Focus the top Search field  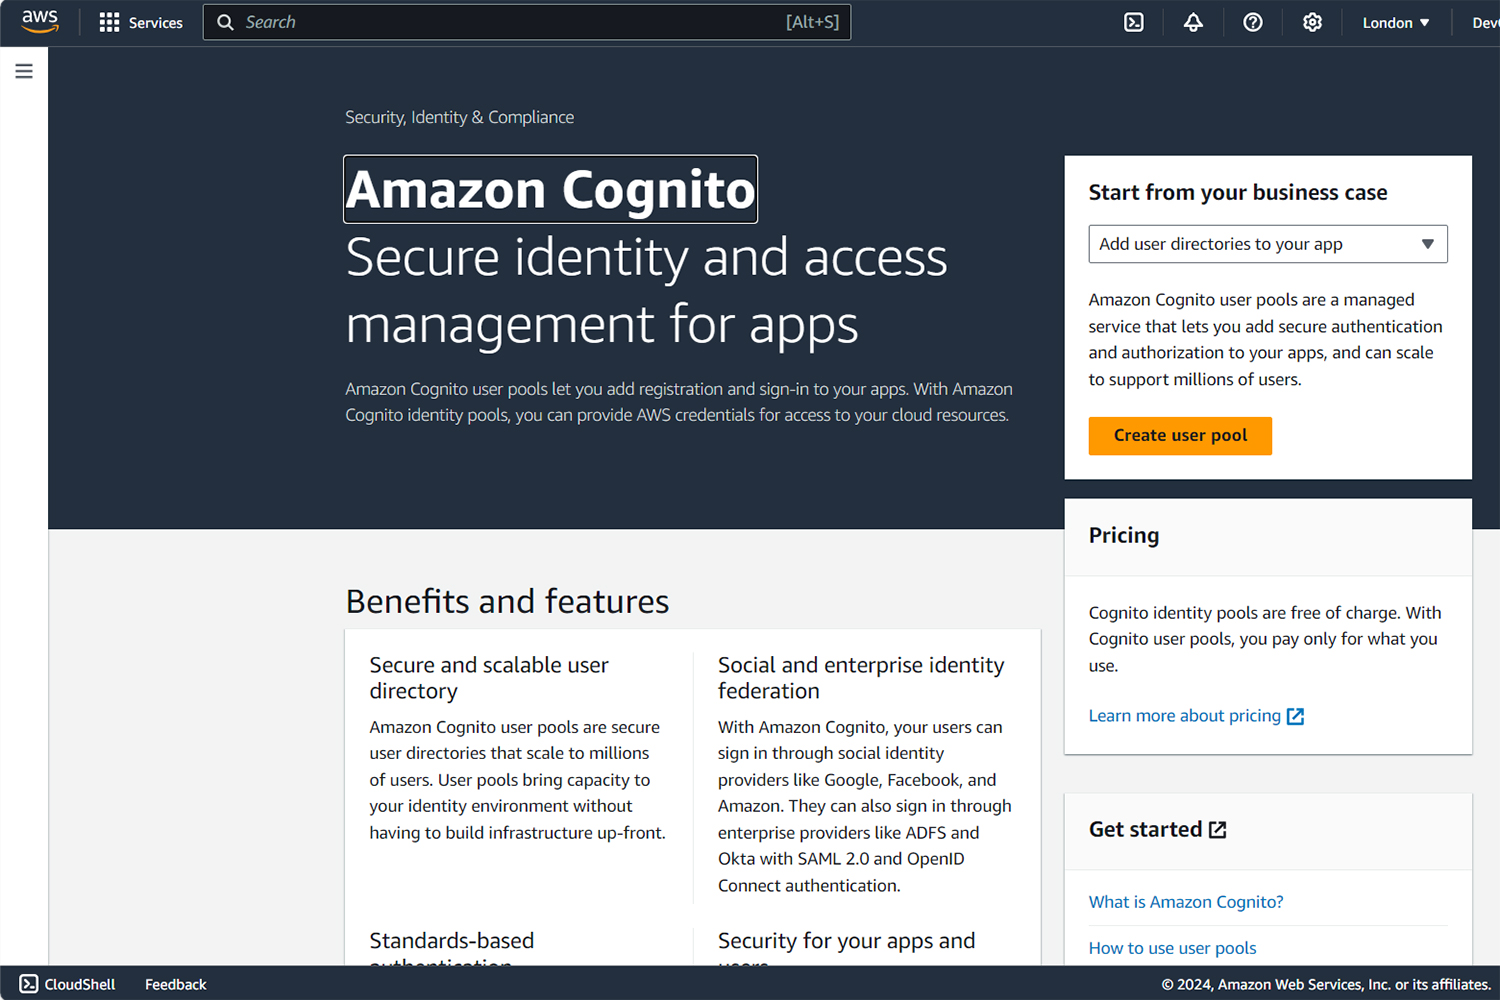point(527,22)
